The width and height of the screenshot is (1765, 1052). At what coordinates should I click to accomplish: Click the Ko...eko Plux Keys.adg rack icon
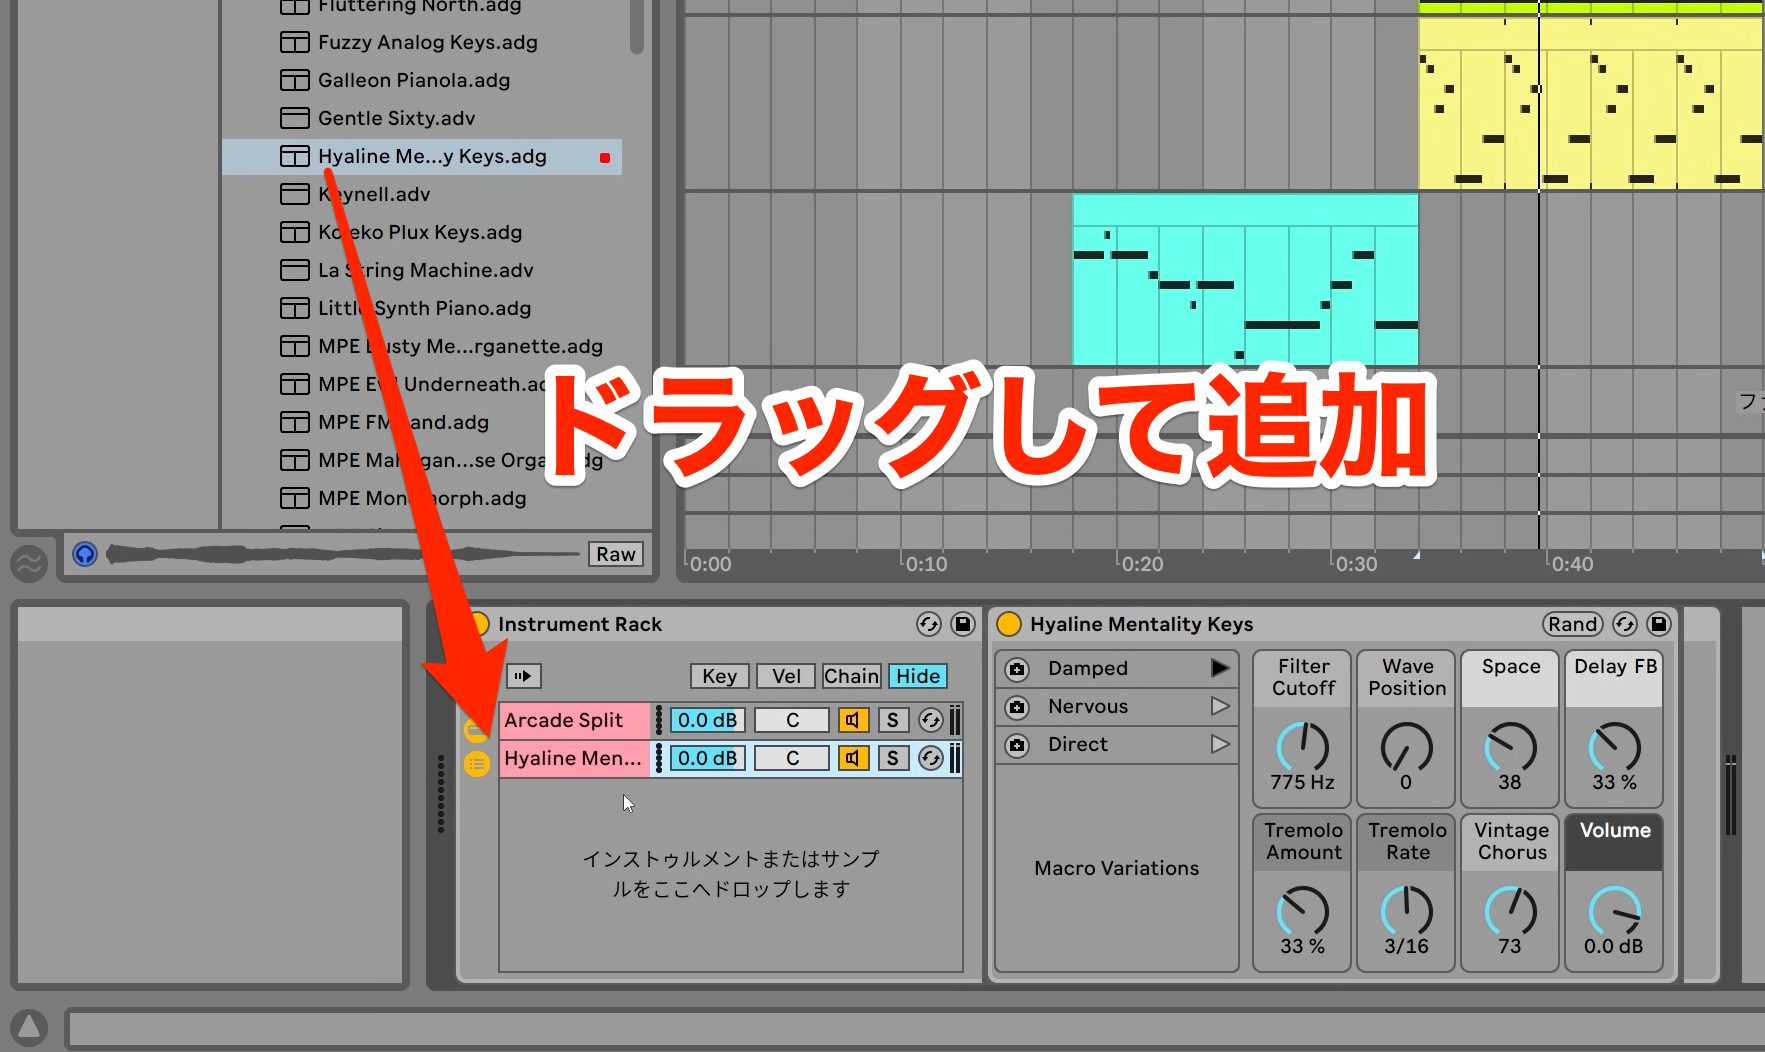pos(294,232)
